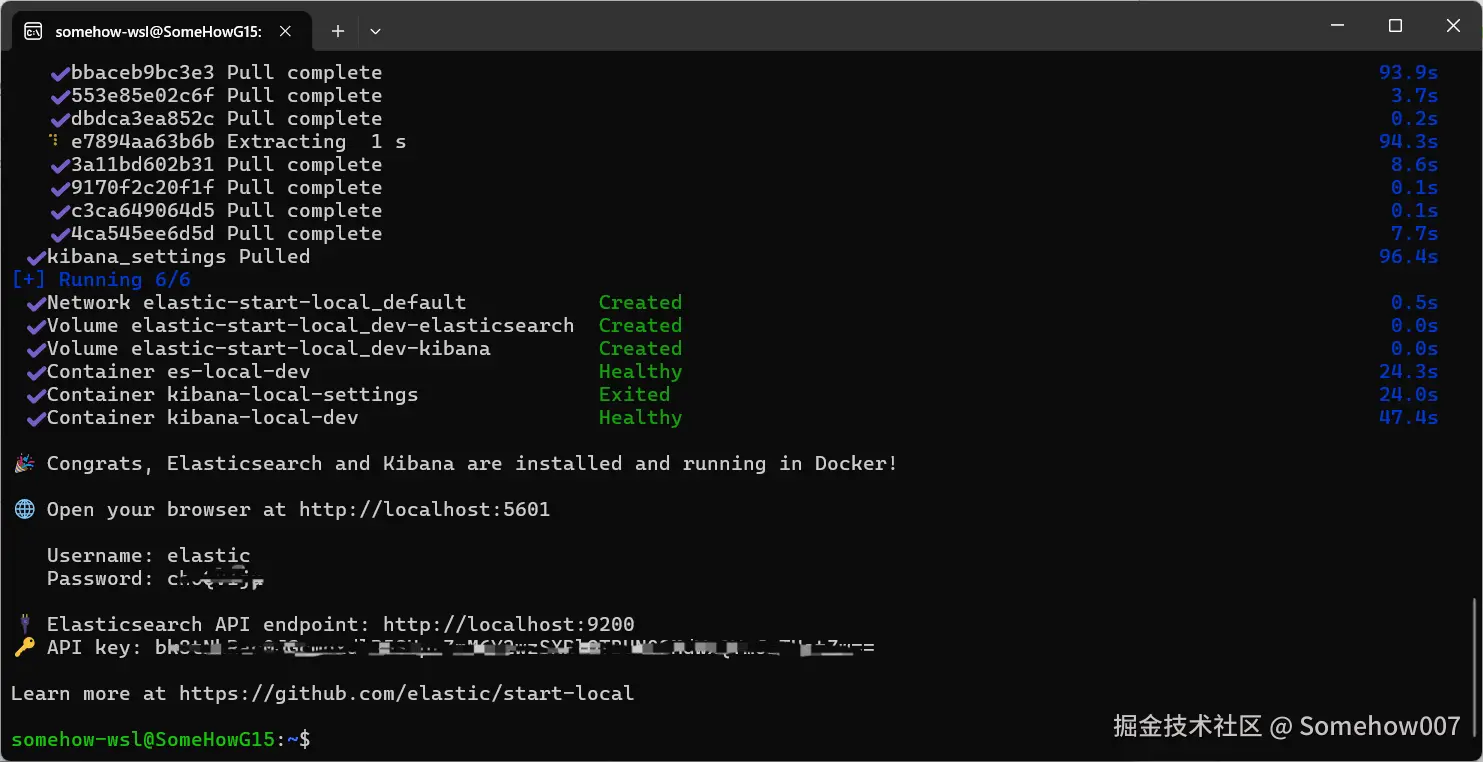Click the key emoji next to API key
This screenshot has width=1483, height=762.
click(24, 647)
